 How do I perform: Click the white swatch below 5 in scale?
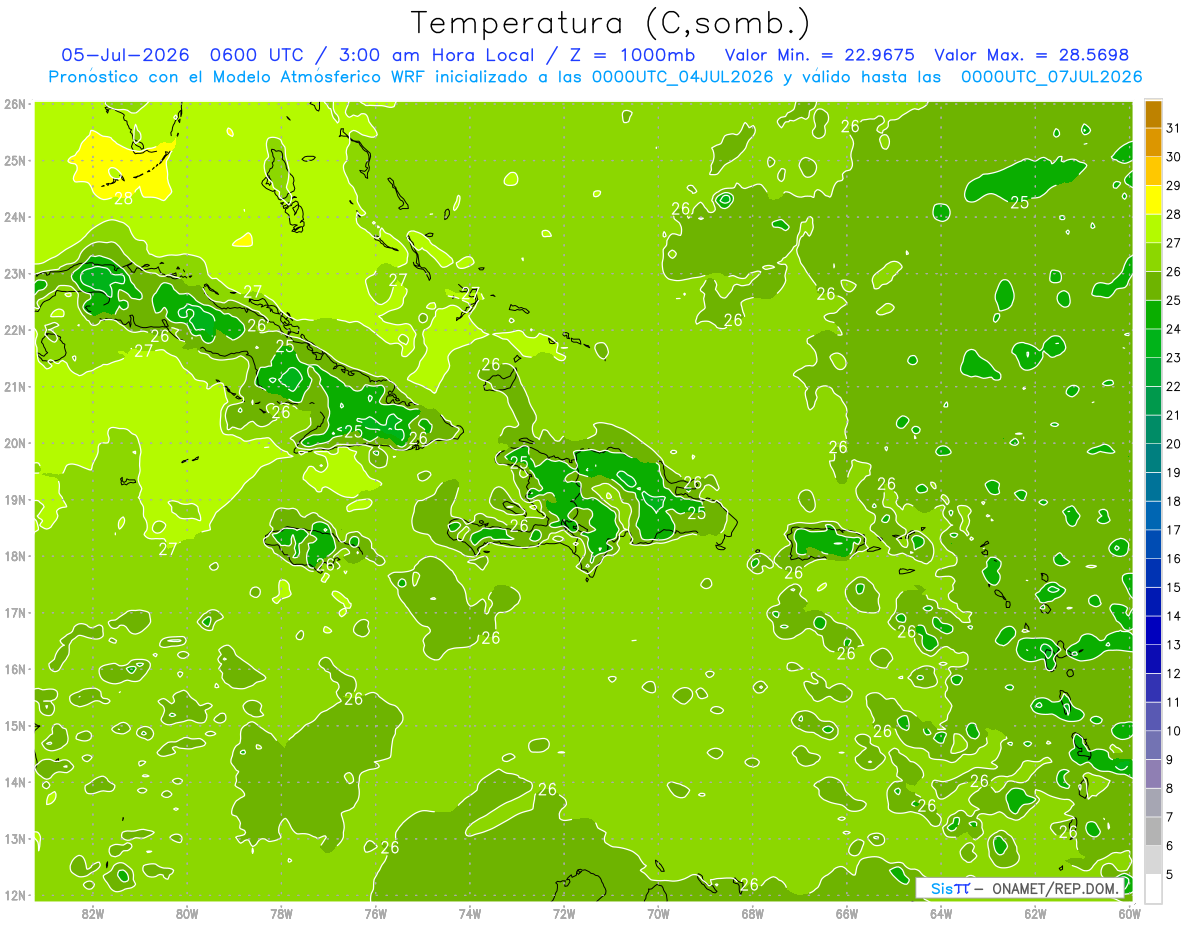[1153, 888]
